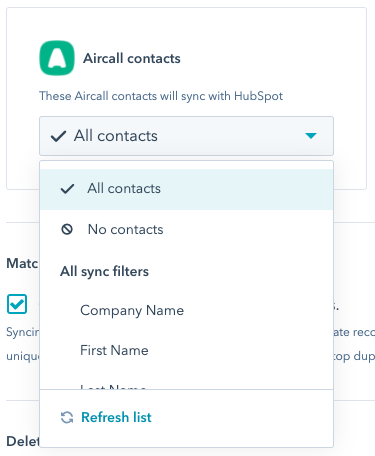The image size is (375, 456).
Task: Click the Aircall contacts heading
Action: (132, 58)
